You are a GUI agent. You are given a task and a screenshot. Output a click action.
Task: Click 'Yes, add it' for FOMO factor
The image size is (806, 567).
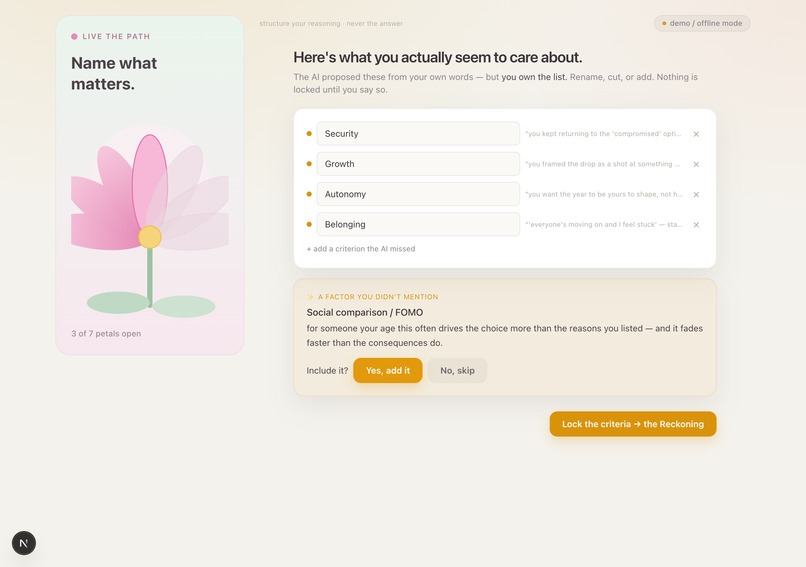pos(388,370)
